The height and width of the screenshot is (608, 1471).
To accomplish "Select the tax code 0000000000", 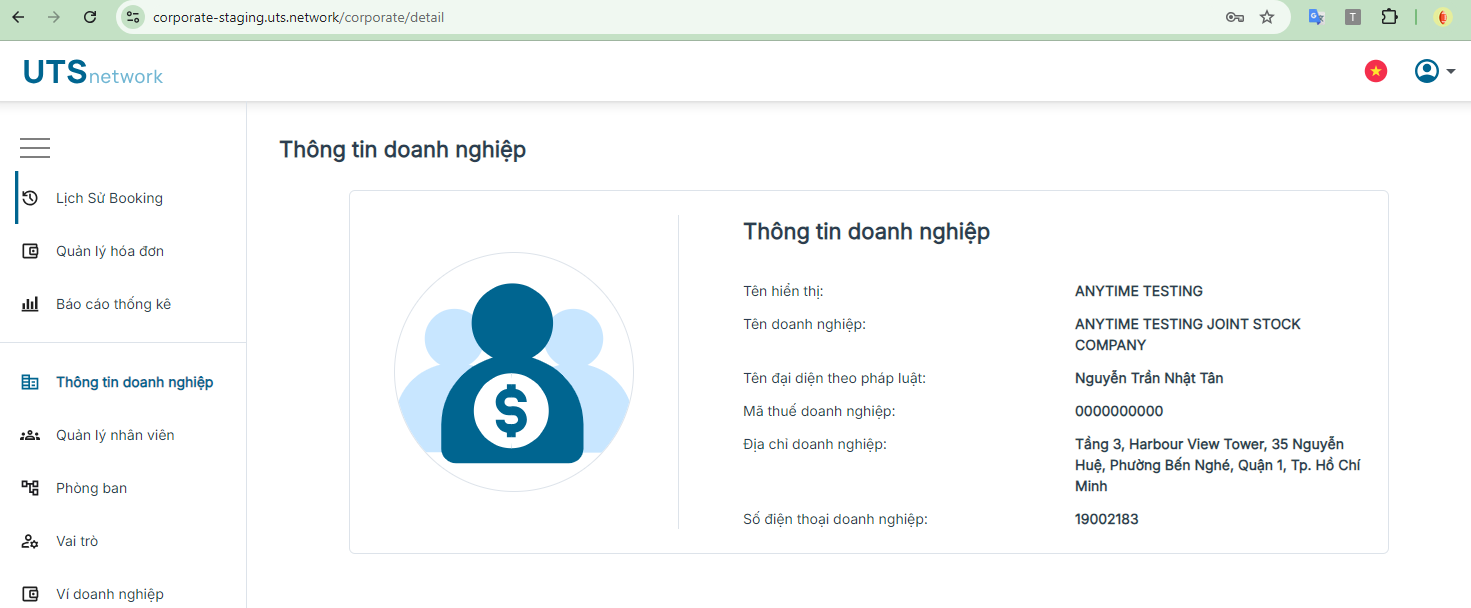I will (1119, 411).
